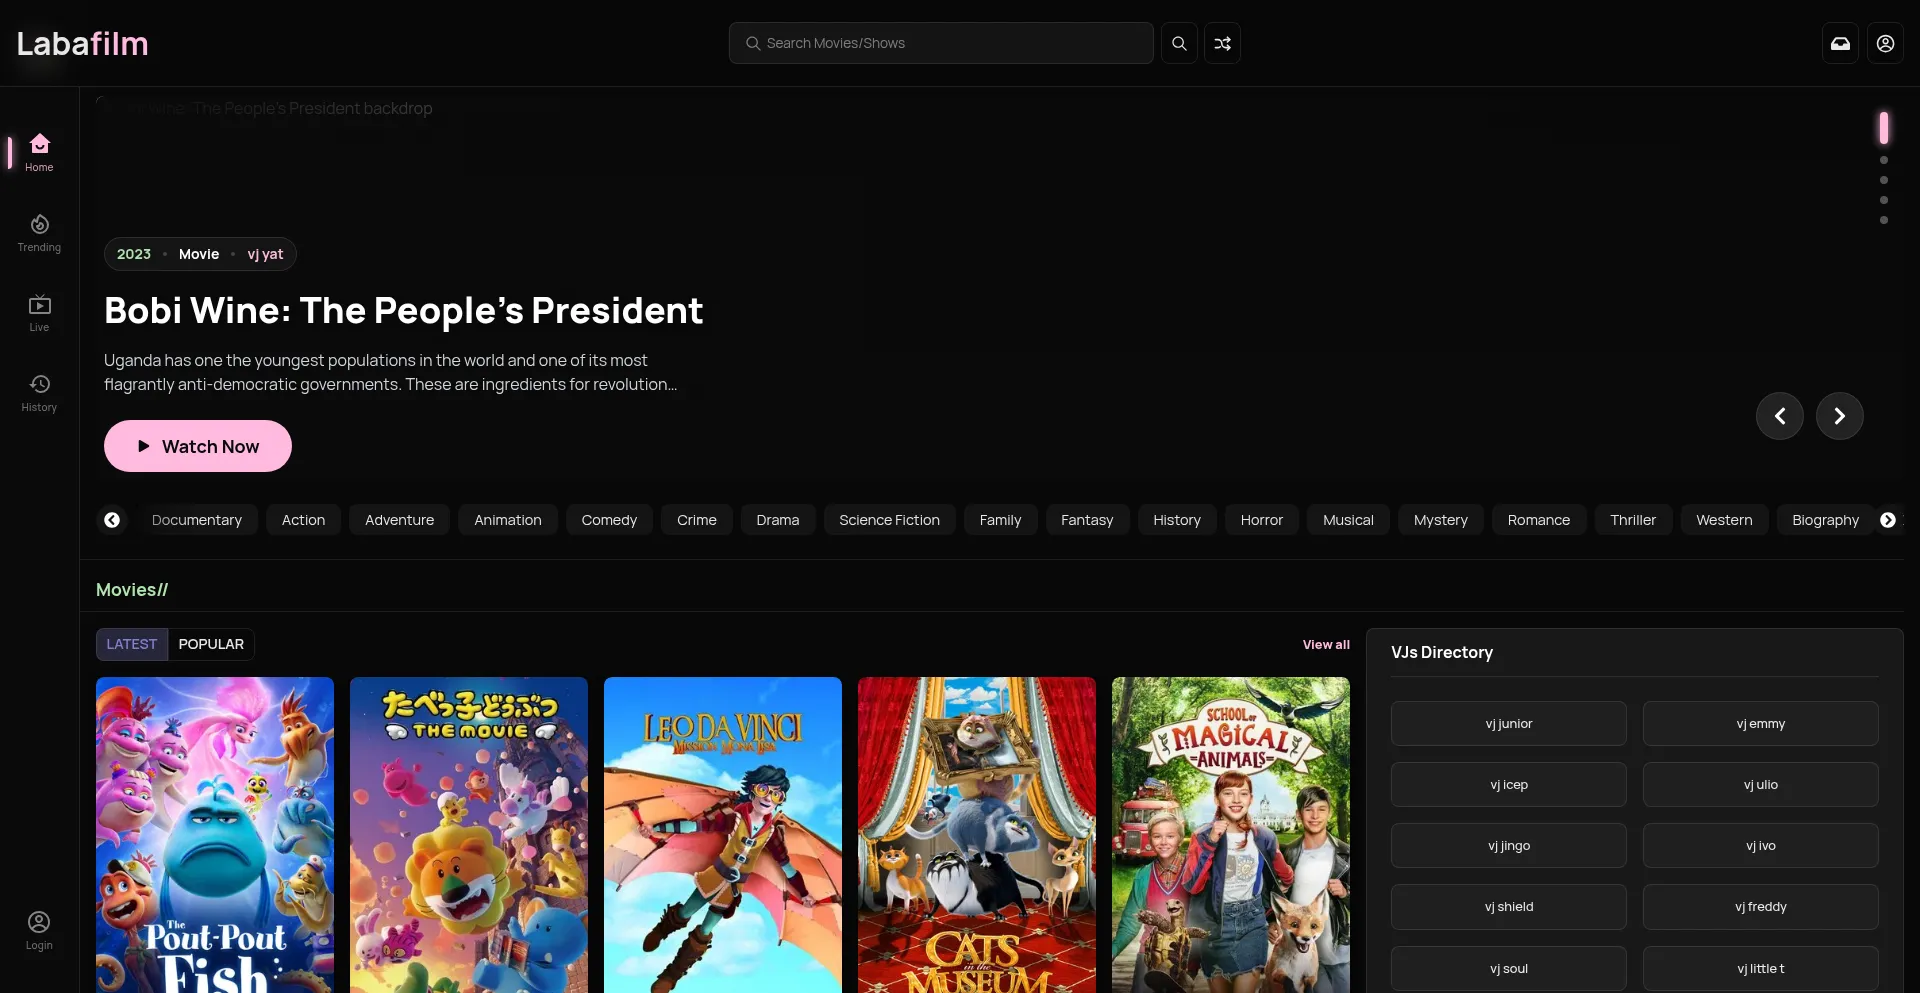Viewport: 1920px width, 993px height.
Task: Click the Watch Now button
Action: pyautogui.click(x=198, y=446)
